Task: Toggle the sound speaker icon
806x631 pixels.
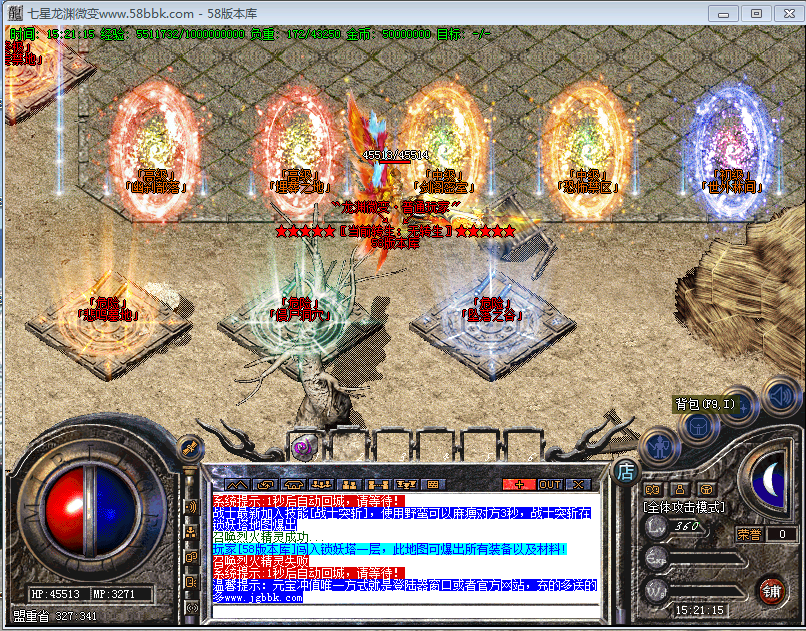Action: pyautogui.click(x=780, y=395)
